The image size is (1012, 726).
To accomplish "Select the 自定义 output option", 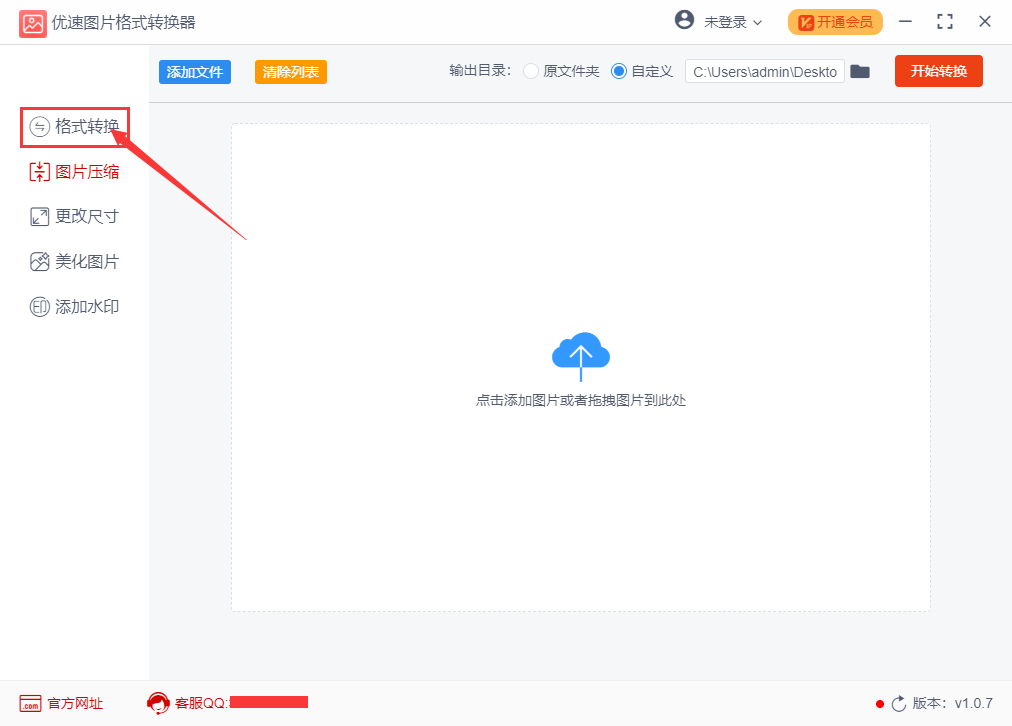I will (620, 71).
